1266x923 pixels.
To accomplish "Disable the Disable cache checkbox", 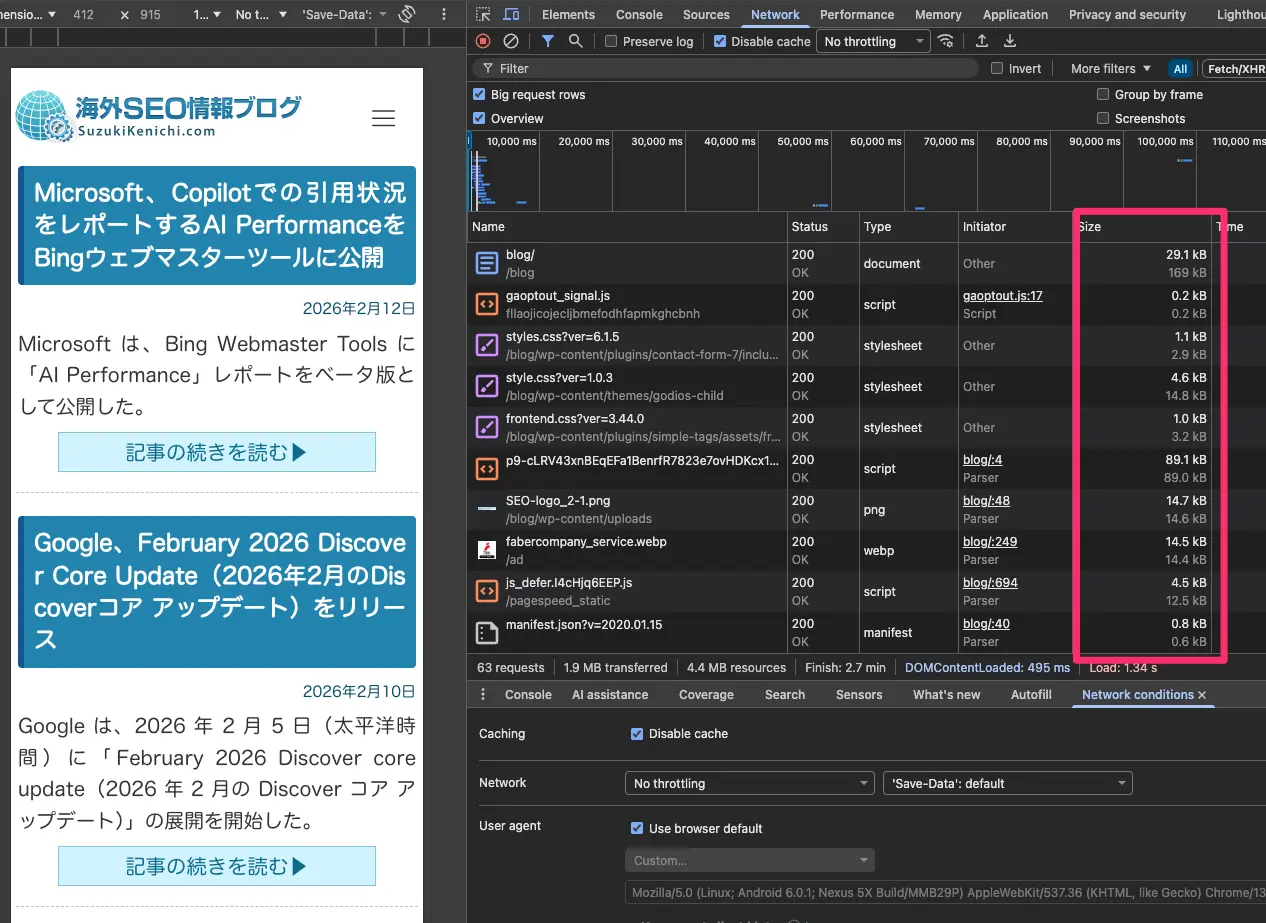I will click(x=720, y=41).
